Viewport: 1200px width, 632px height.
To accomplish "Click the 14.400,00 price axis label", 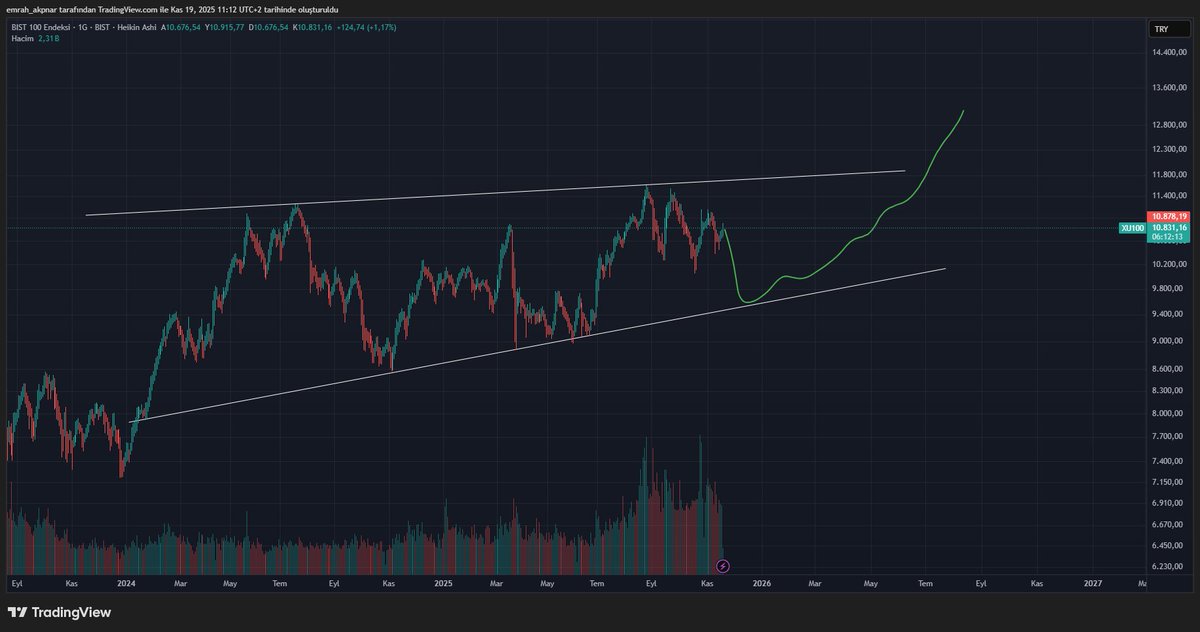I will 1168,53.
